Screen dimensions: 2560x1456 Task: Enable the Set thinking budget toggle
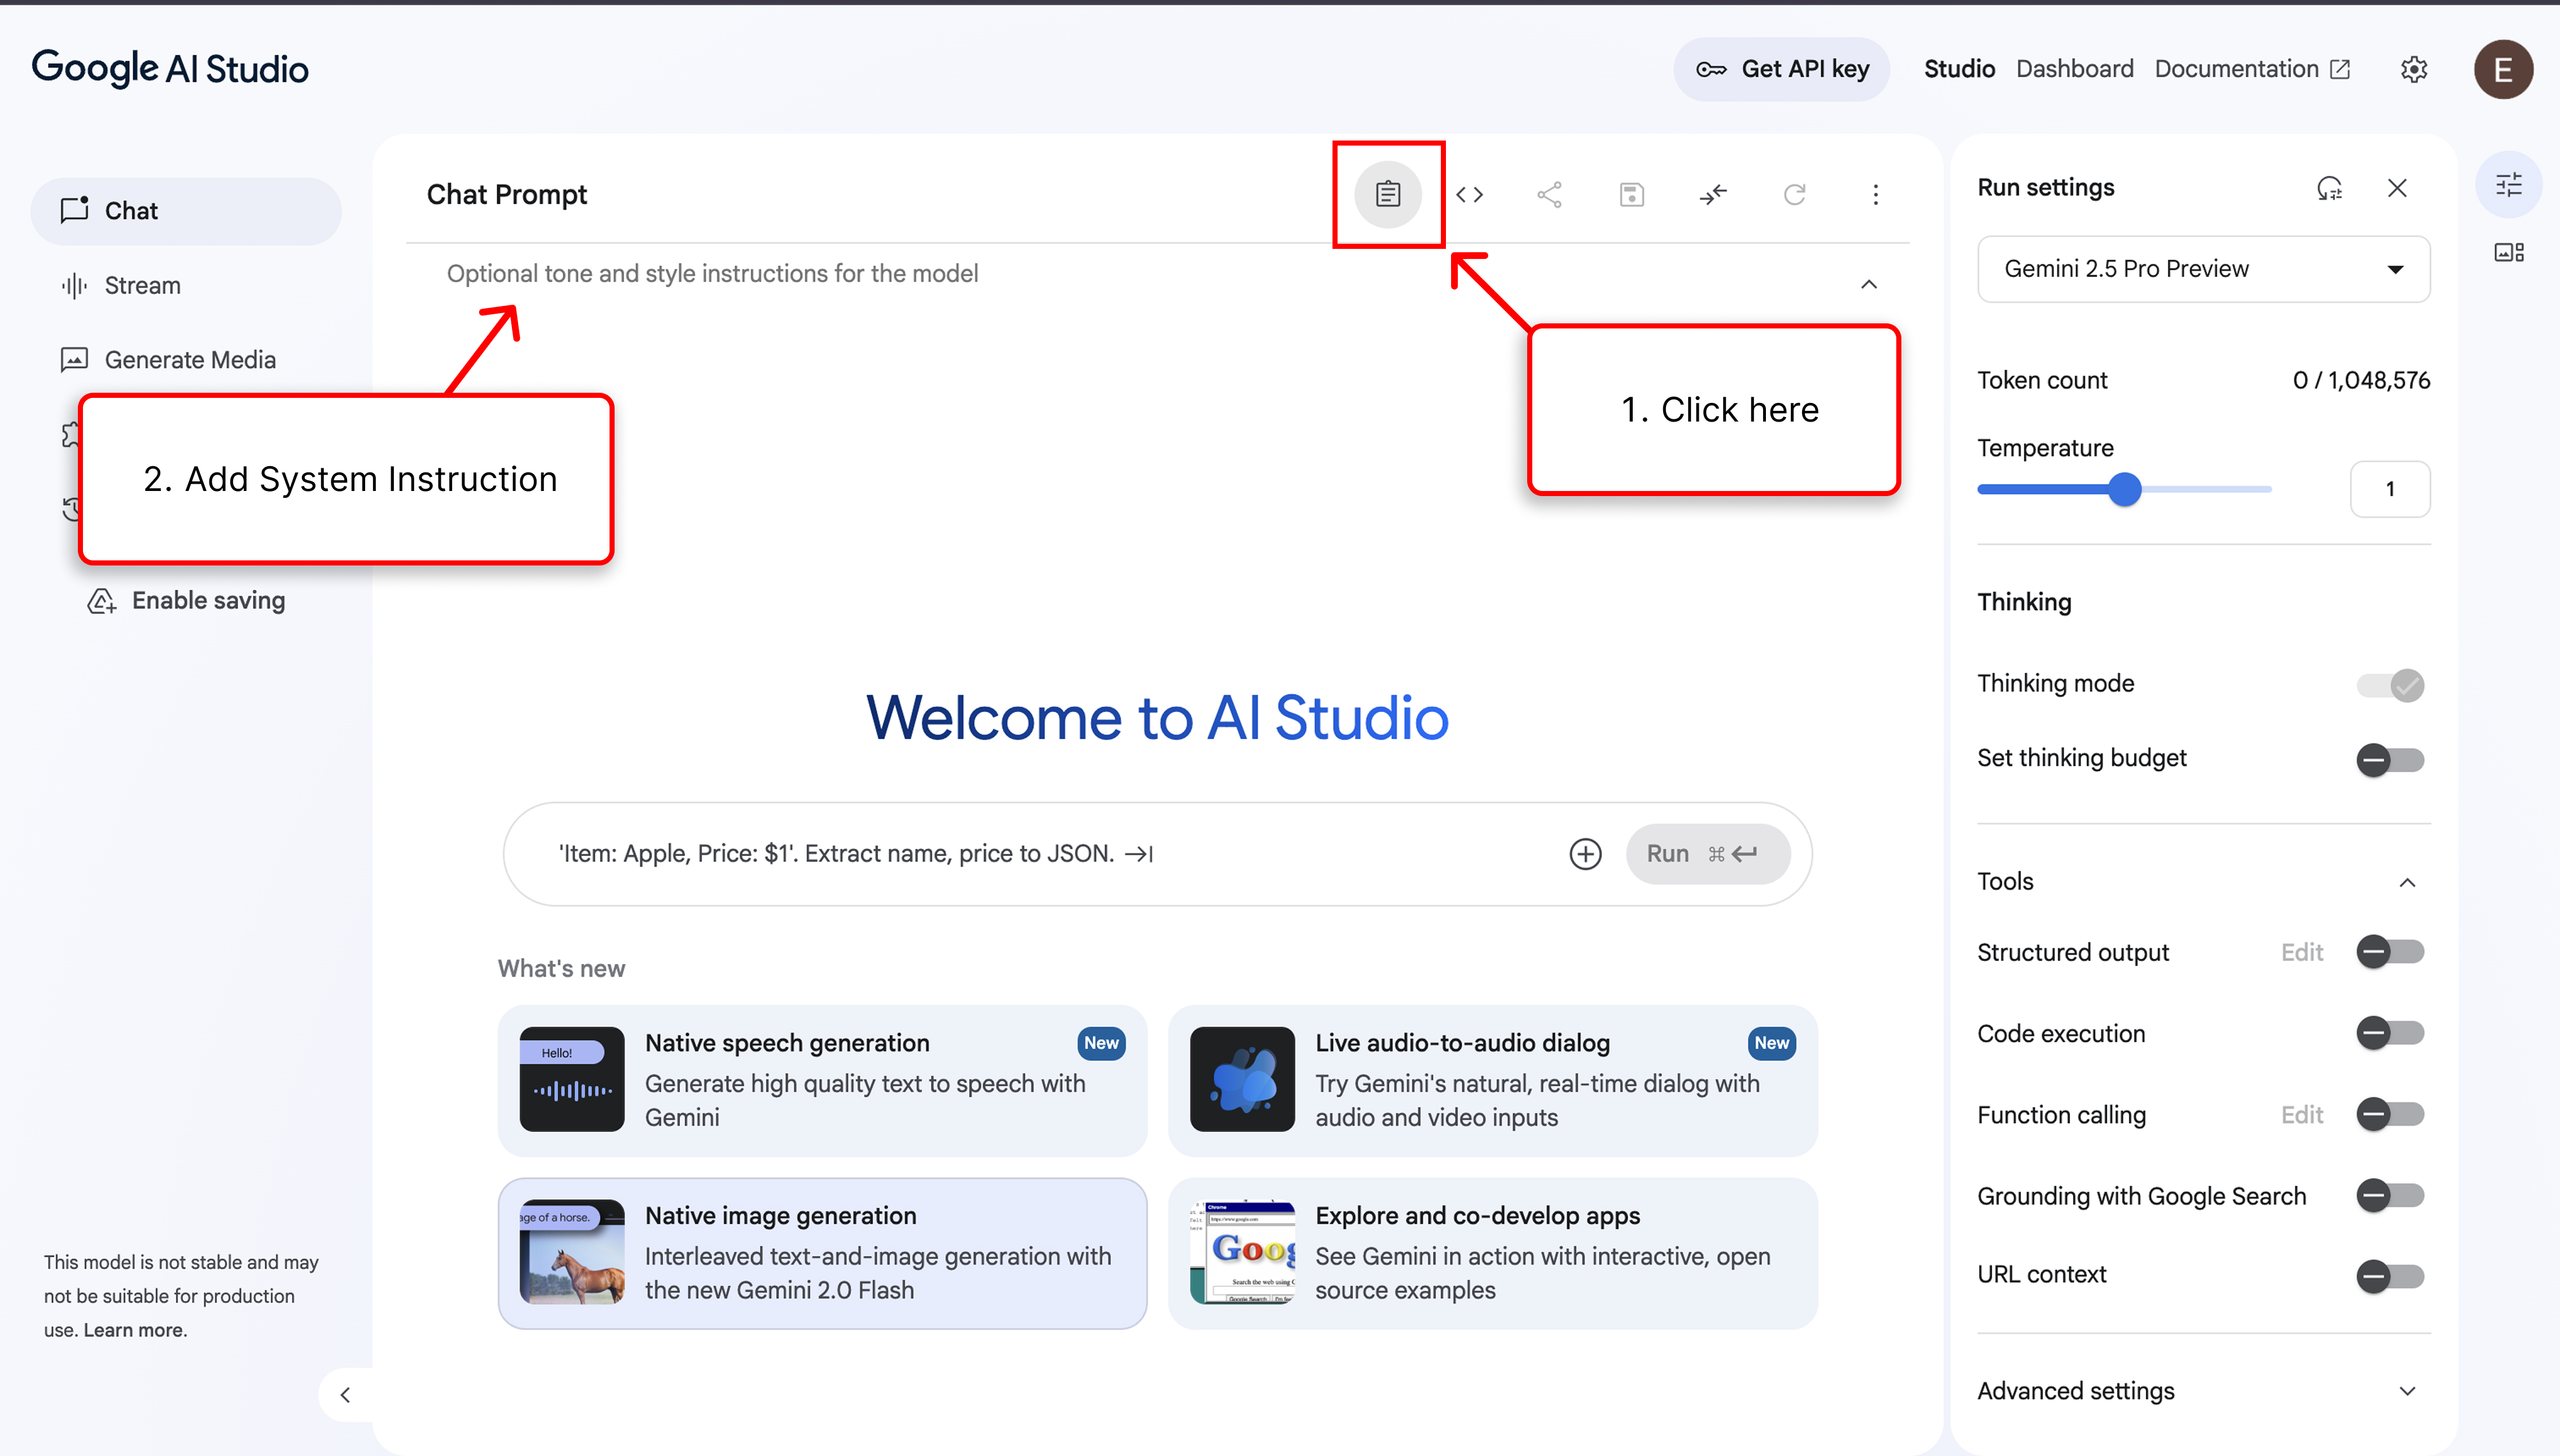tap(2390, 759)
